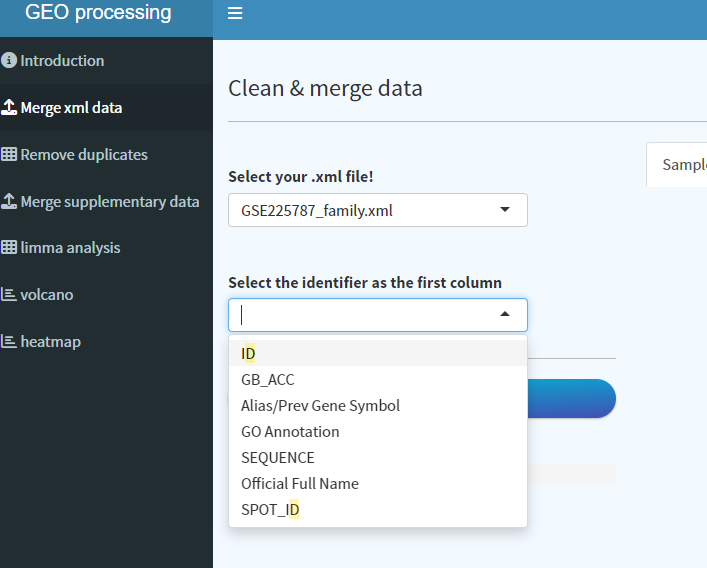
Task: Click the Introduction info icon
Action: pyautogui.click(x=9, y=60)
